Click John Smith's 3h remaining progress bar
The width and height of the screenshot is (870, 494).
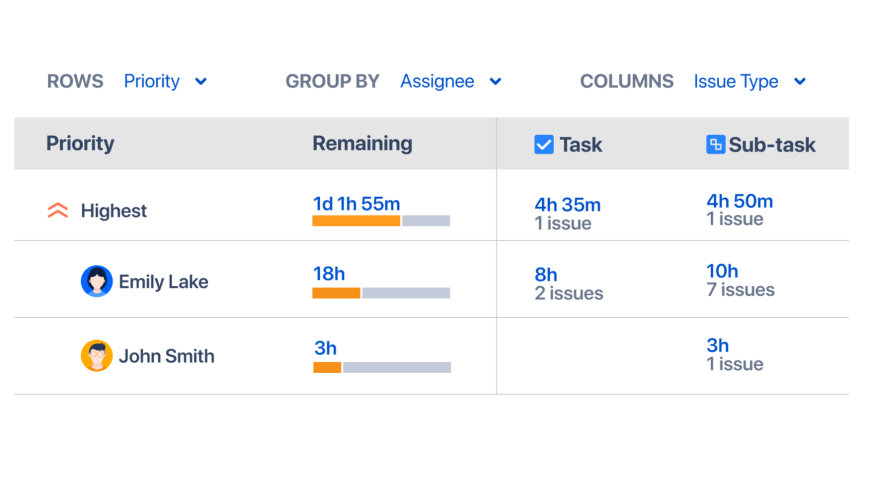(x=382, y=368)
